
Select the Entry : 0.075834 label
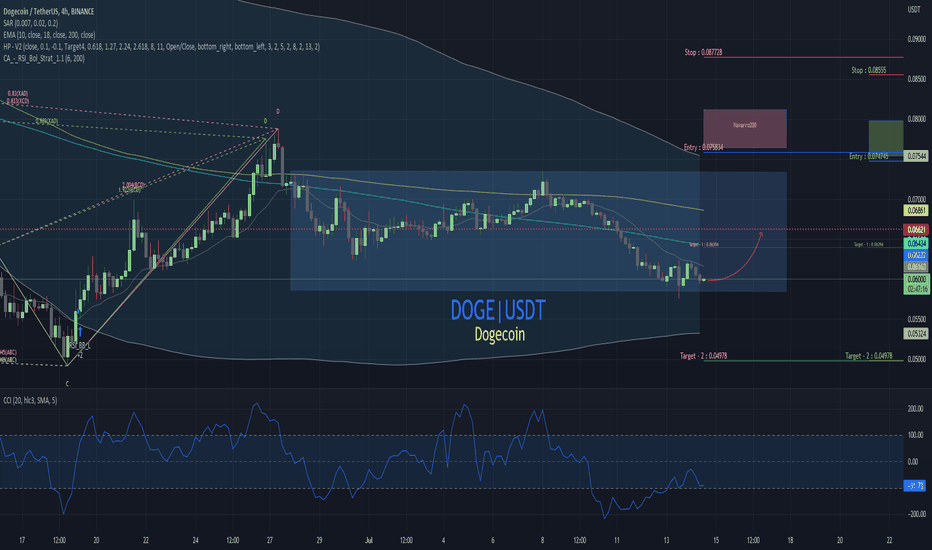pyautogui.click(x=703, y=147)
